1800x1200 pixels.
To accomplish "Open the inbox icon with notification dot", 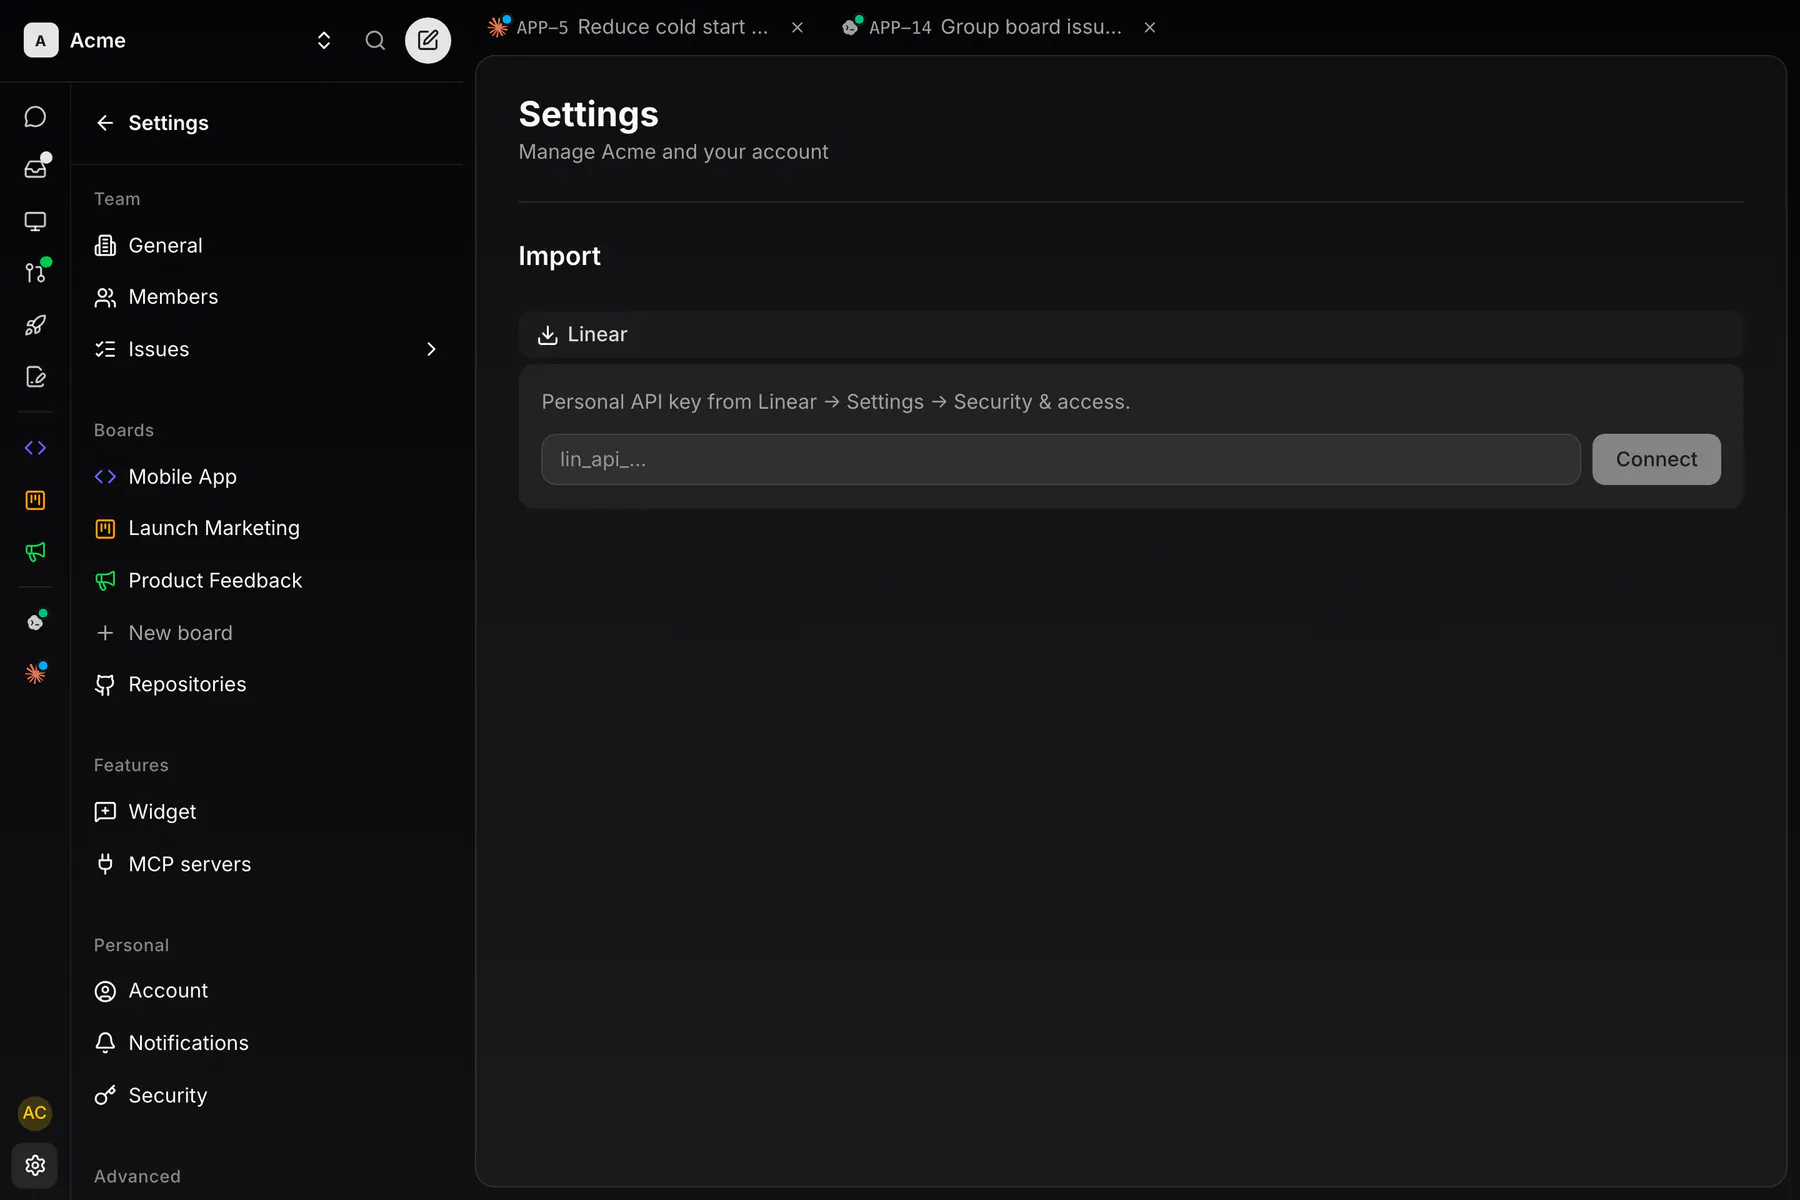I will coord(35,168).
